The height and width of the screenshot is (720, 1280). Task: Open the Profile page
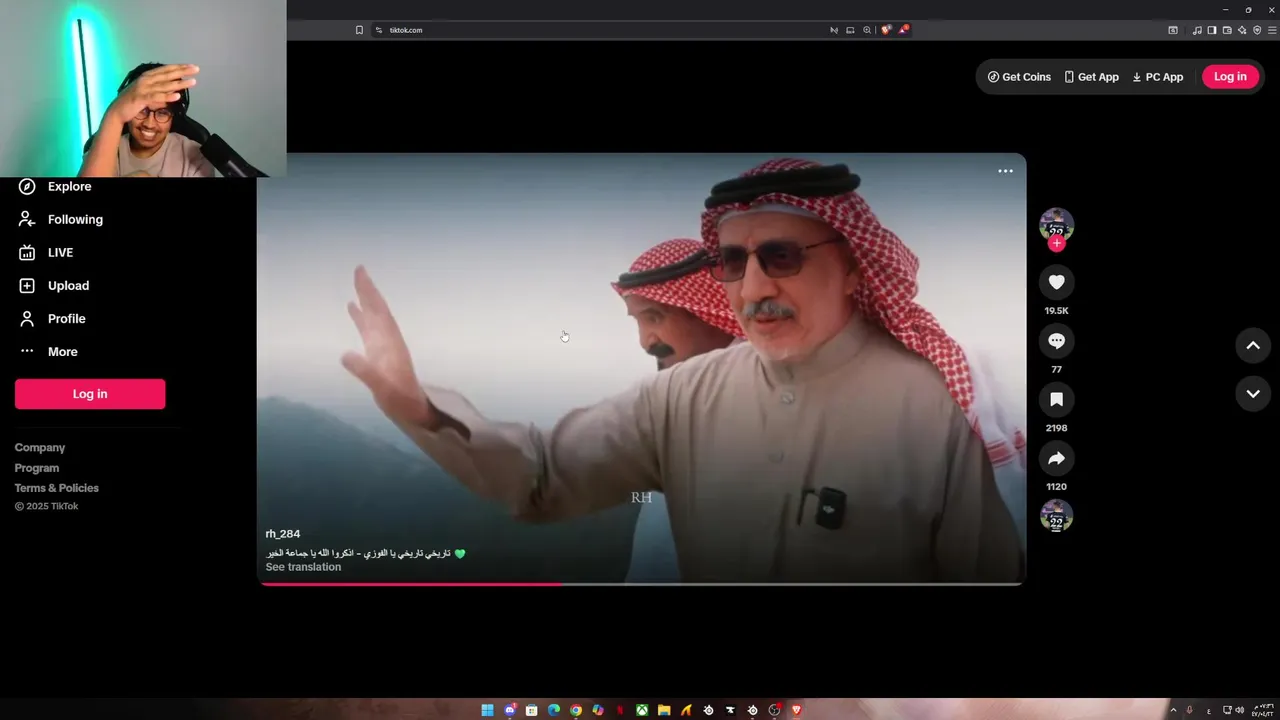[x=52, y=318]
